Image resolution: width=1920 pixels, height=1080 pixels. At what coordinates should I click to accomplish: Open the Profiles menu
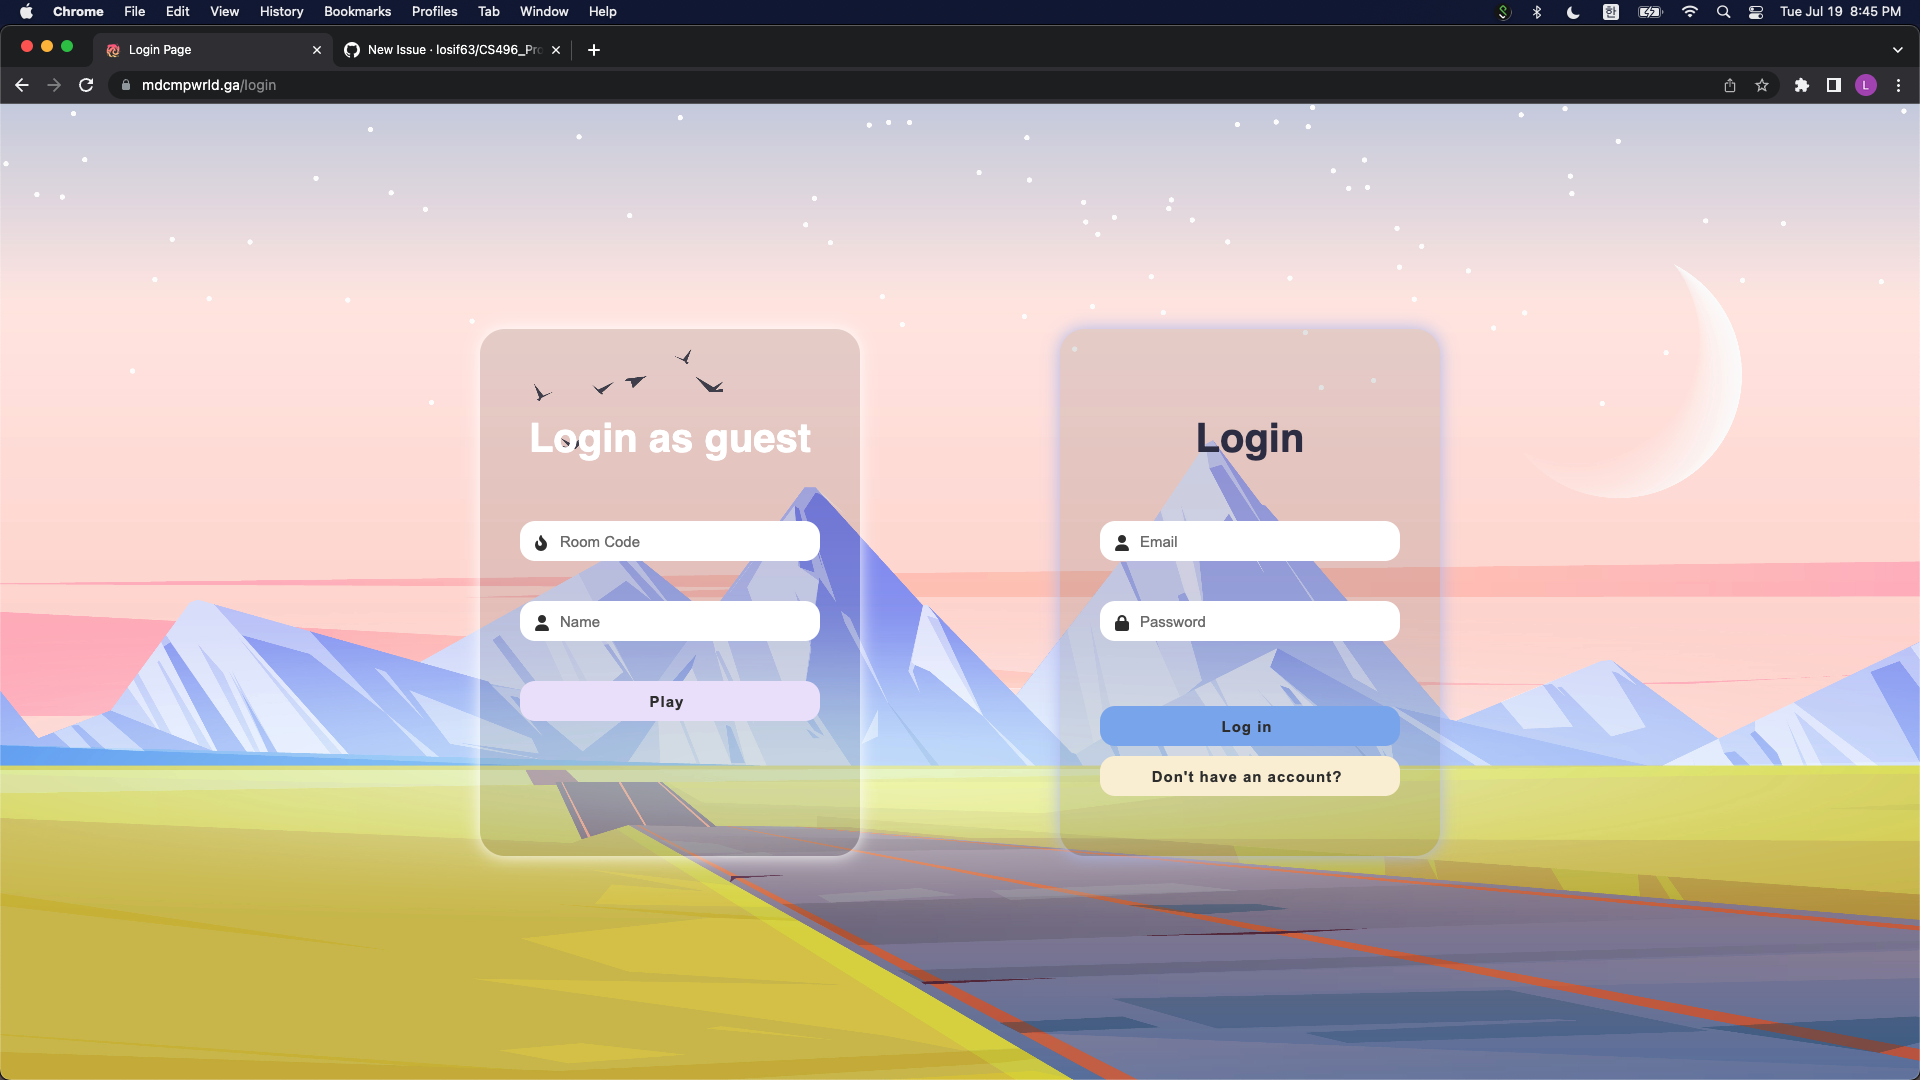(434, 12)
